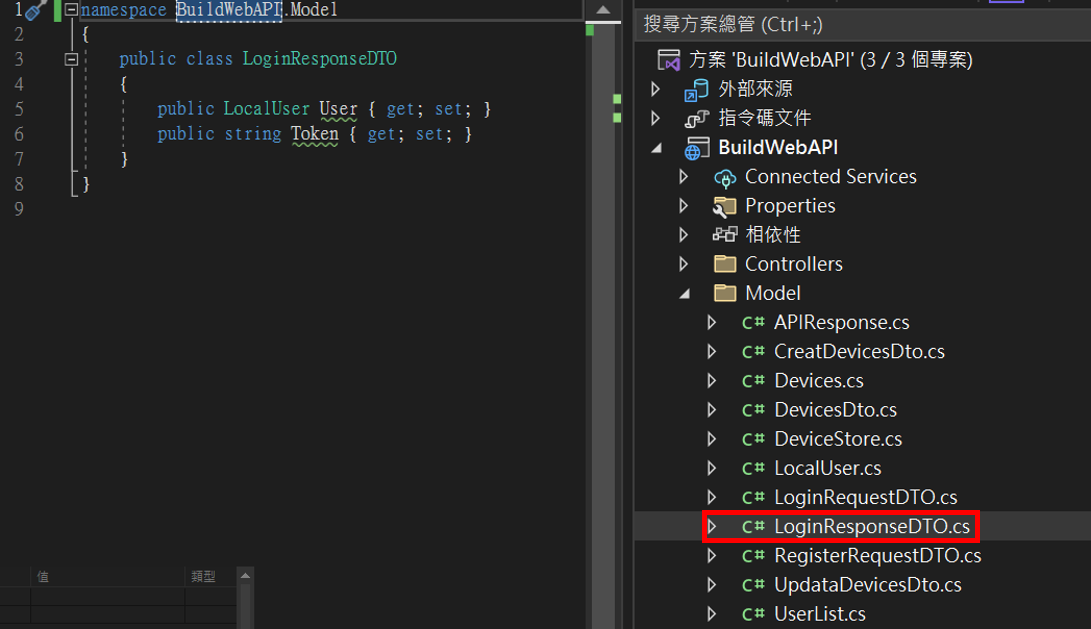Click the editor scrollbar up arrow
The image size is (1091, 629).
tap(603, 10)
